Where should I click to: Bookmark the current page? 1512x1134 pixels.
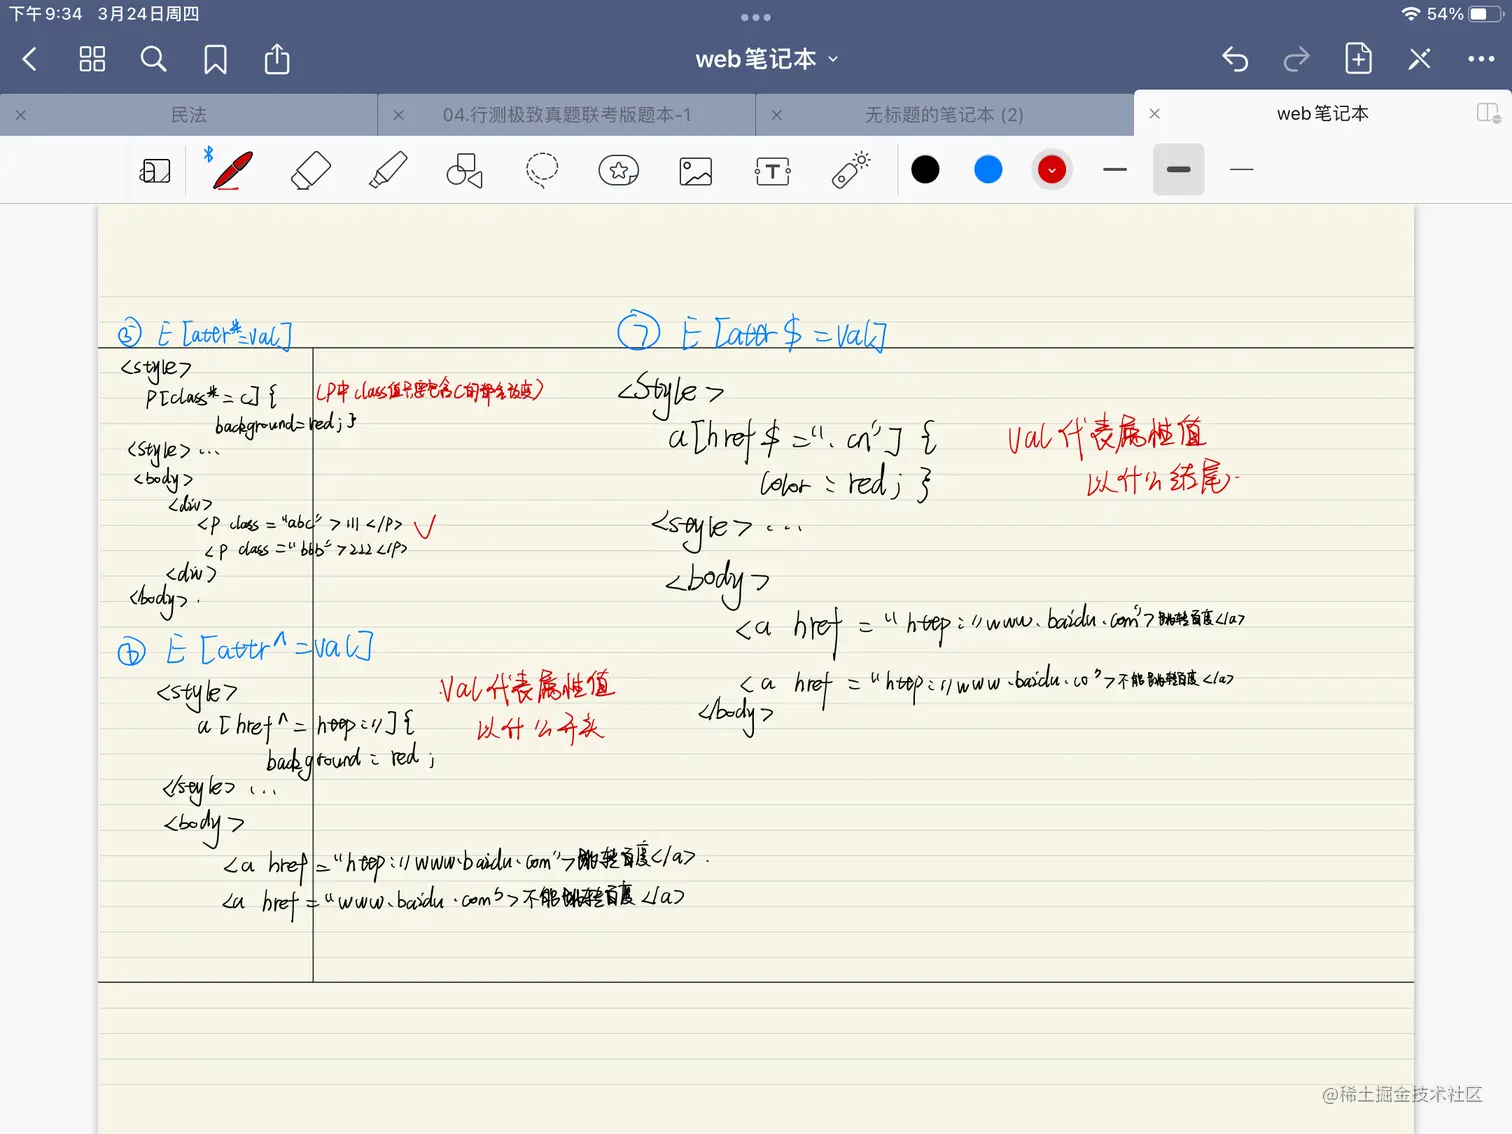point(215,60)
